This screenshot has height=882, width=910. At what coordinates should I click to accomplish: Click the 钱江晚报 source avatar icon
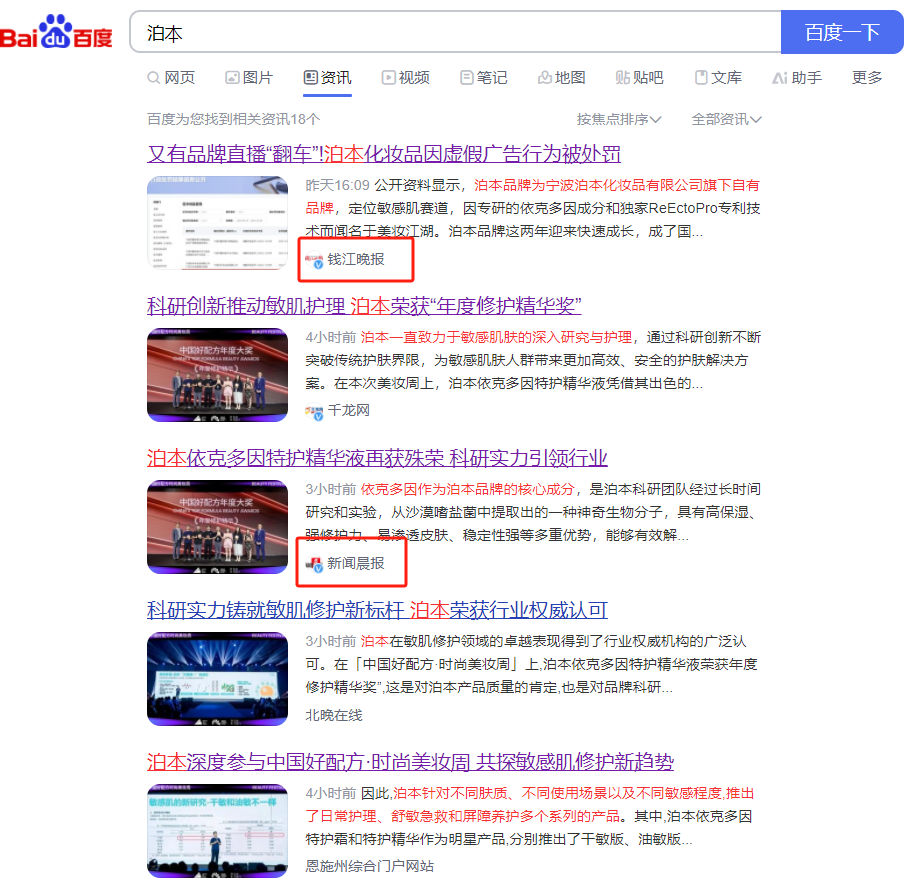tap(314, 261)
